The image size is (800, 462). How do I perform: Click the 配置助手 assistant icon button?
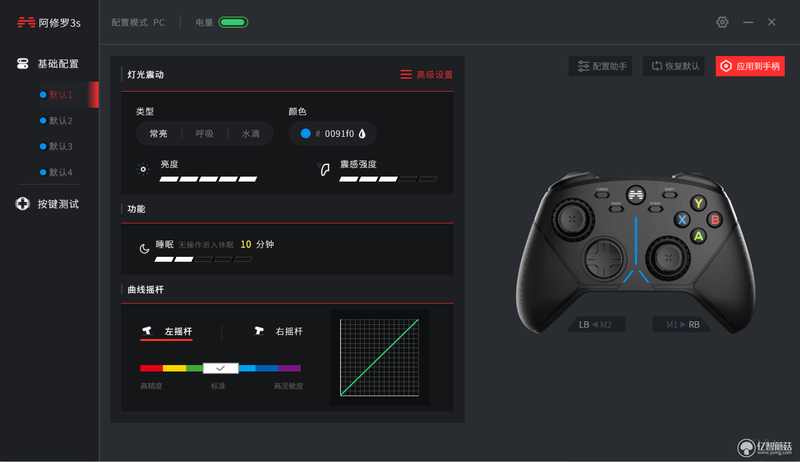pyautogui.click(x=583, y=66)
